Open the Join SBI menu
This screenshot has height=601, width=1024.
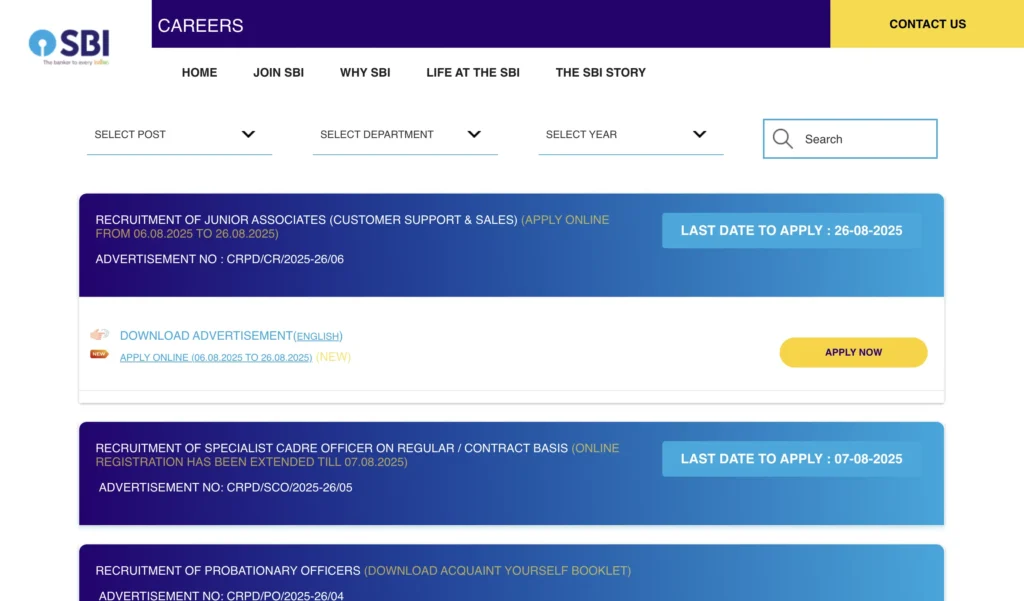pyautogui.click(x=278, y=72)
